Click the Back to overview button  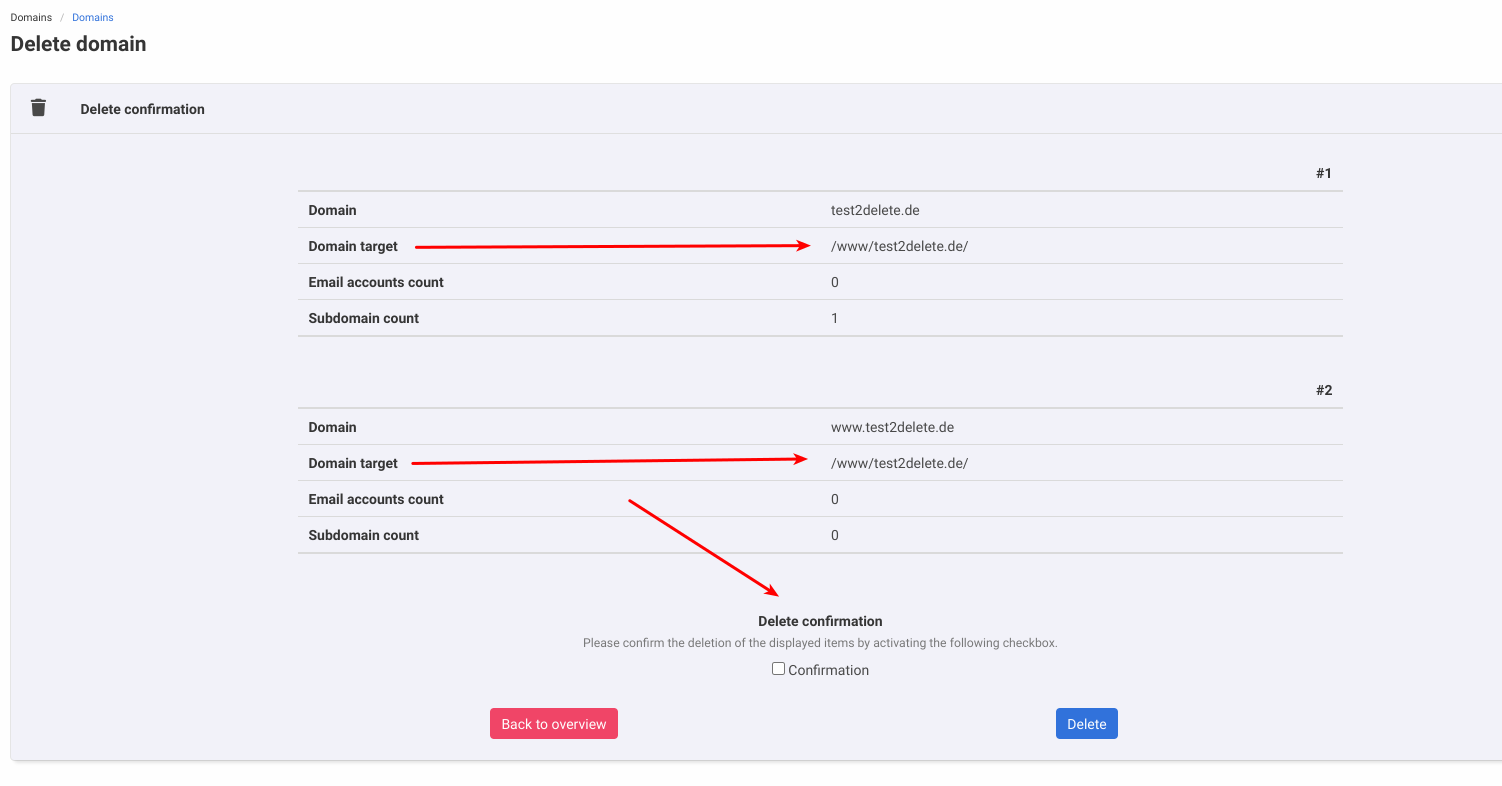pos(553,724)
